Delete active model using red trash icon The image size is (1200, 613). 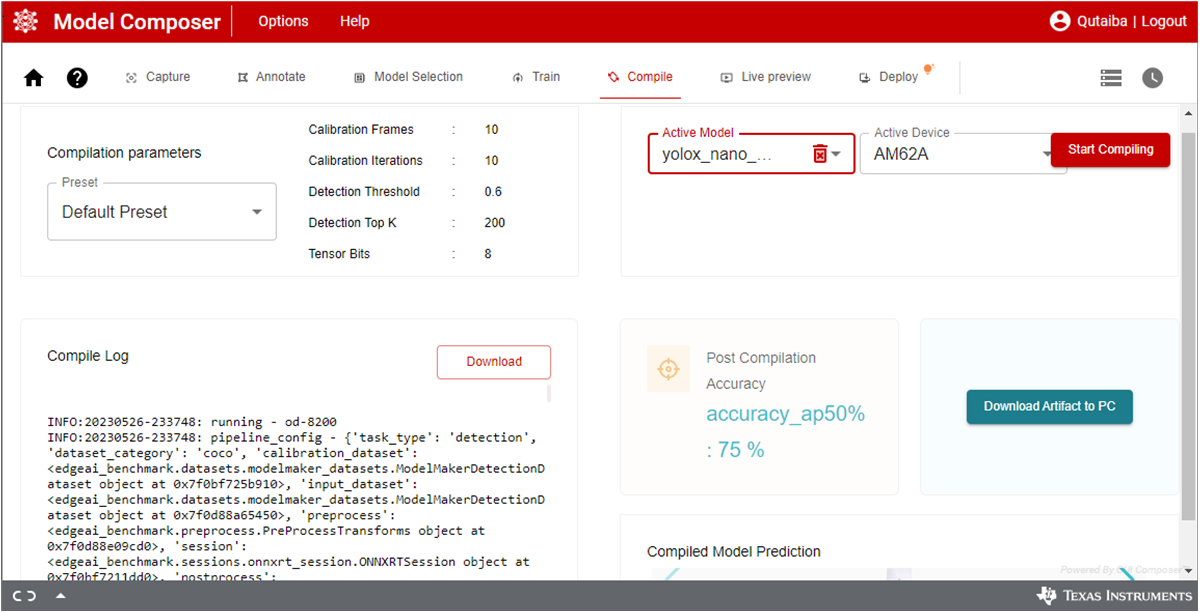(820, 154)
